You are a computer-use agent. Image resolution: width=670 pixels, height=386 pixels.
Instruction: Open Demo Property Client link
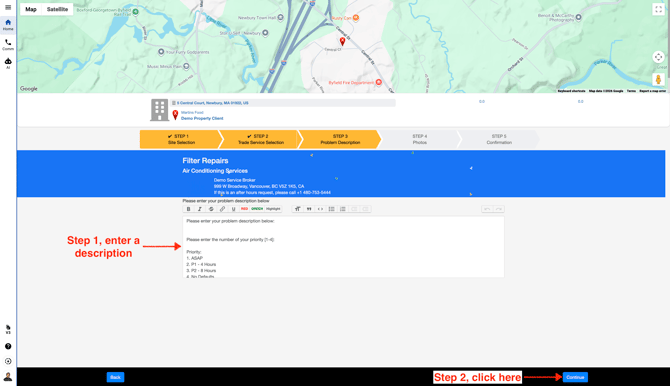202,118
